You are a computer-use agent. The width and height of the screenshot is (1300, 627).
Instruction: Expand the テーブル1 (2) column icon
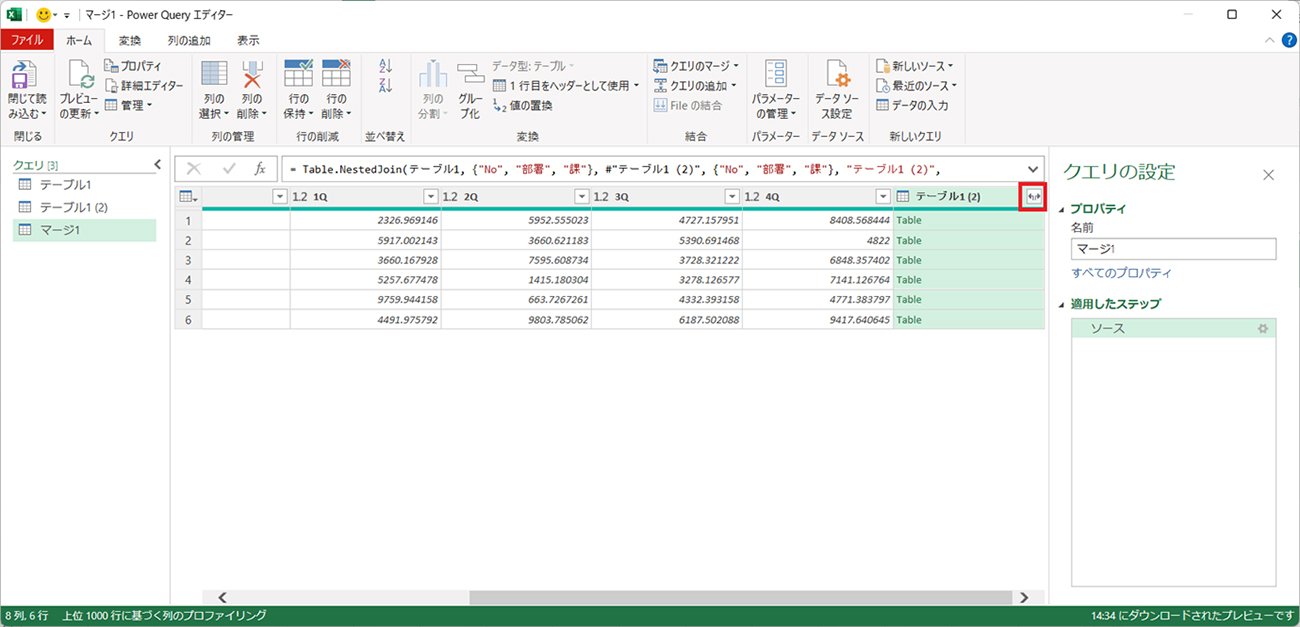(1034, 197)
